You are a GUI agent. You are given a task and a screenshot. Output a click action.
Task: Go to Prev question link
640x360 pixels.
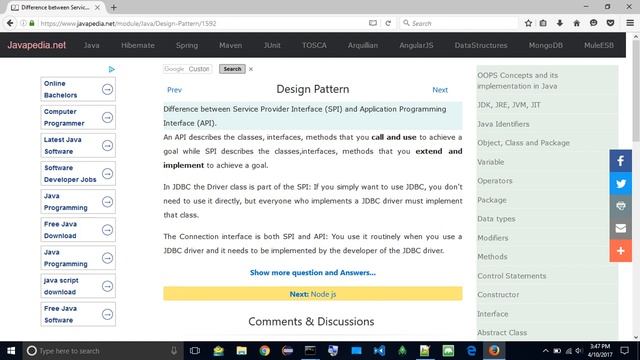point(174,90)
